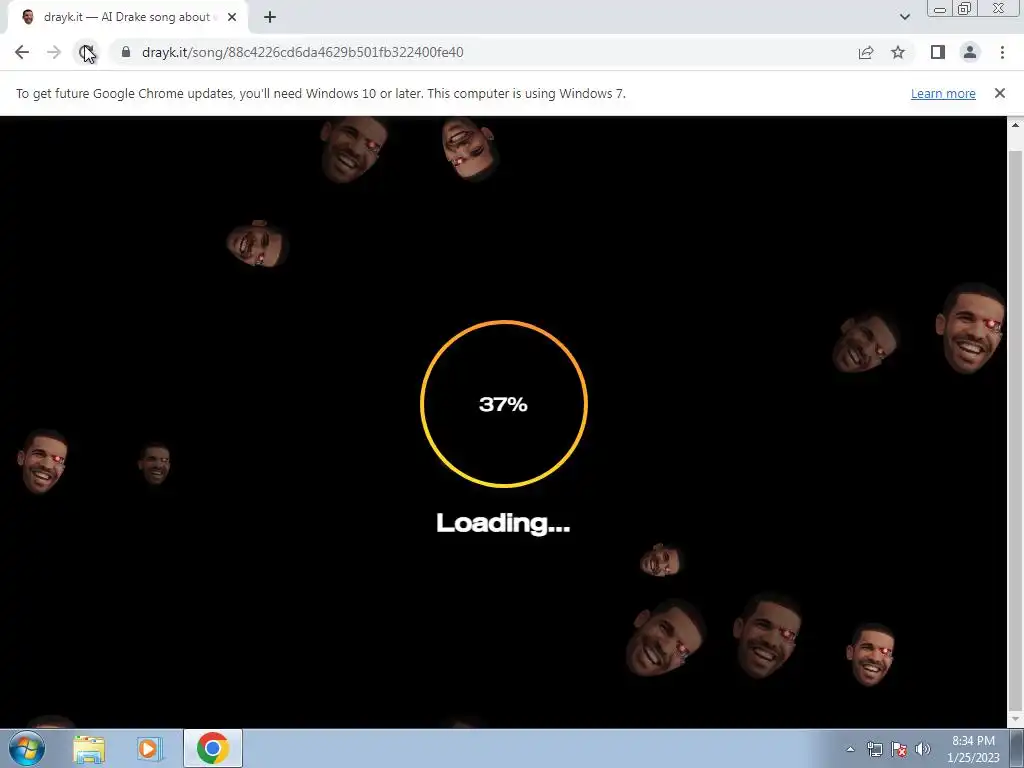Open the Action Center flag icon

(x=899, y=749)
